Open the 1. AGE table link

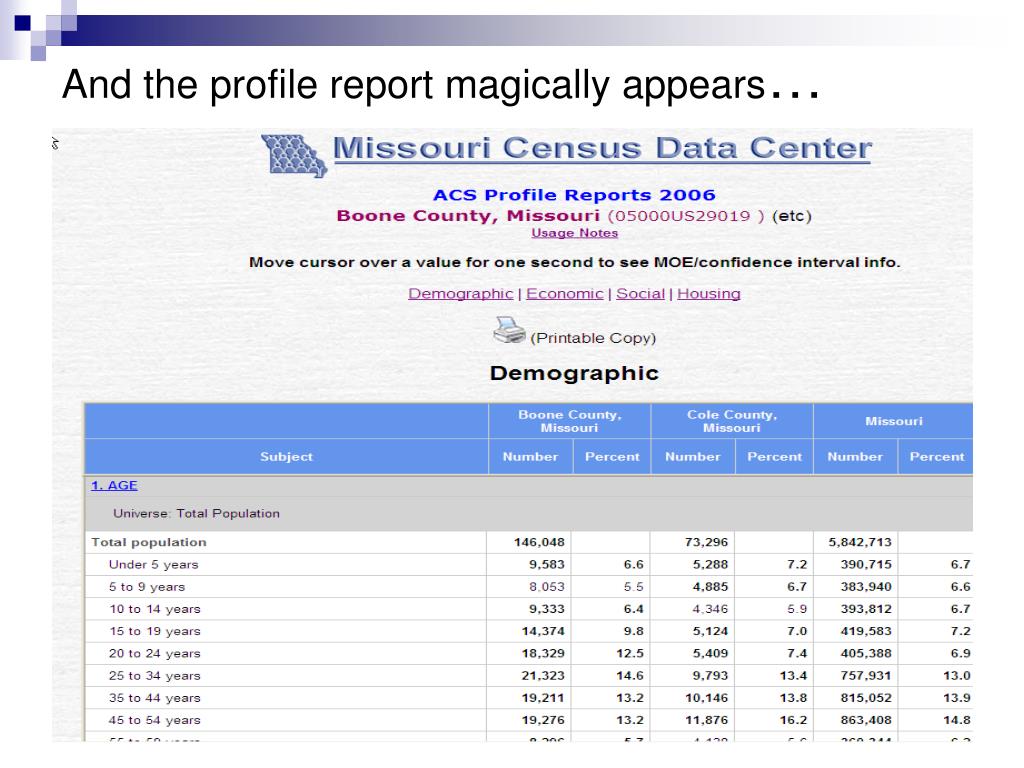[x=114, y=485]
